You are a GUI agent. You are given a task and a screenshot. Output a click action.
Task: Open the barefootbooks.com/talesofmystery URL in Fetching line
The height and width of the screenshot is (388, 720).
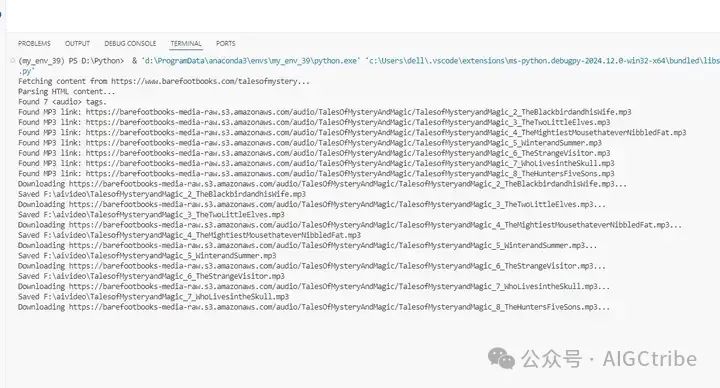click(210, 81)
